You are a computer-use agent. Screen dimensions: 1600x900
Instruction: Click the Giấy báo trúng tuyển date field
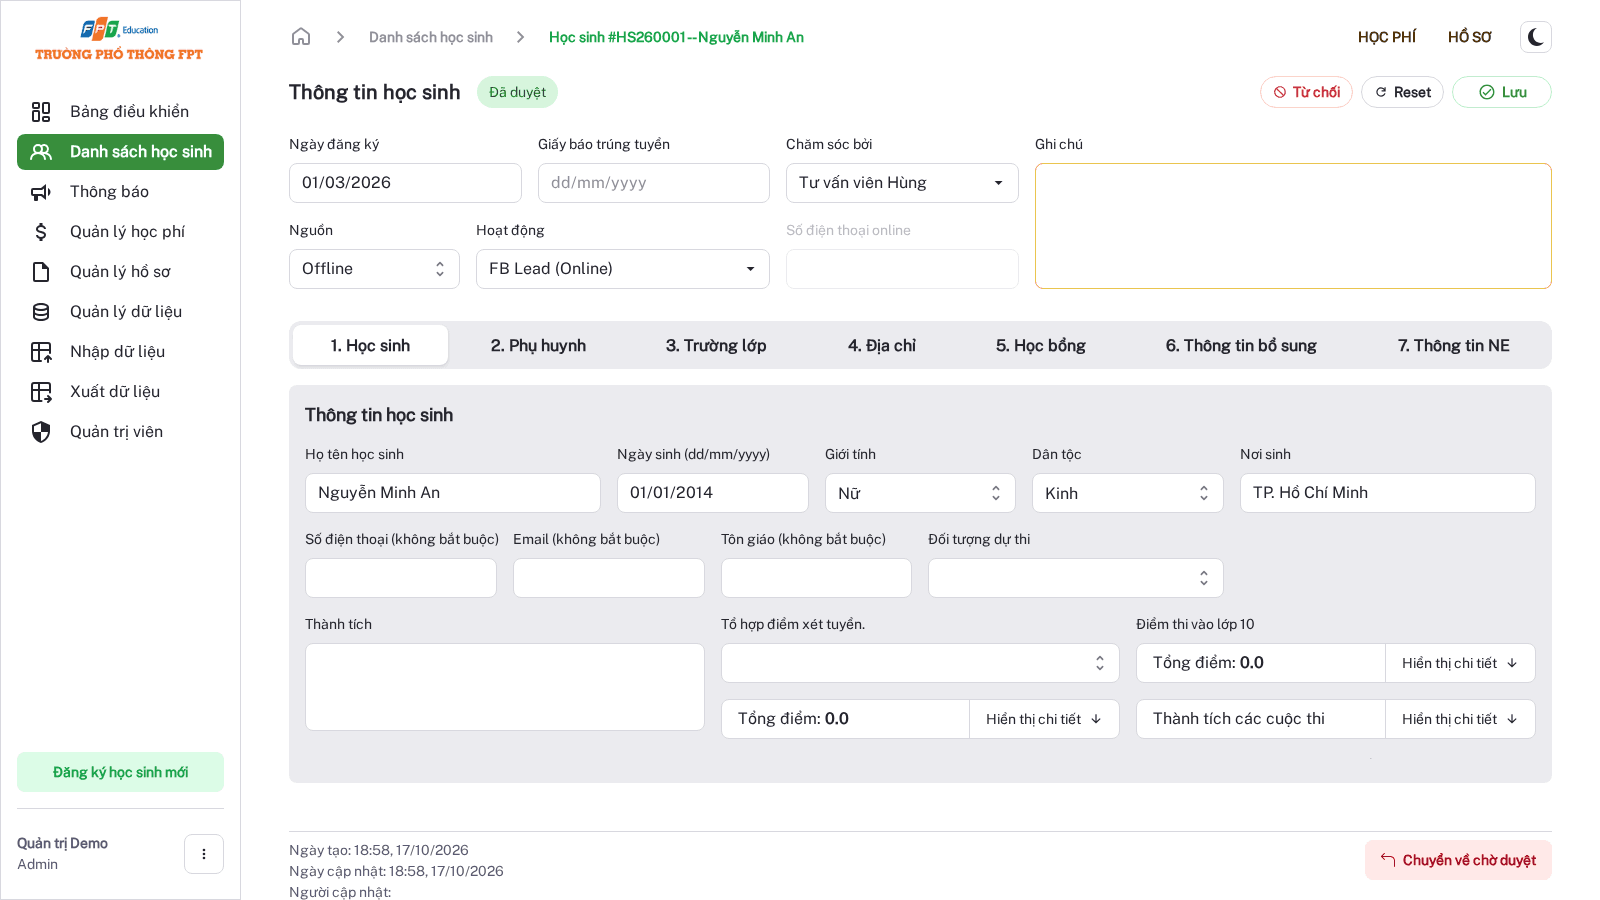pyautogui.click(x=654, y=183)
